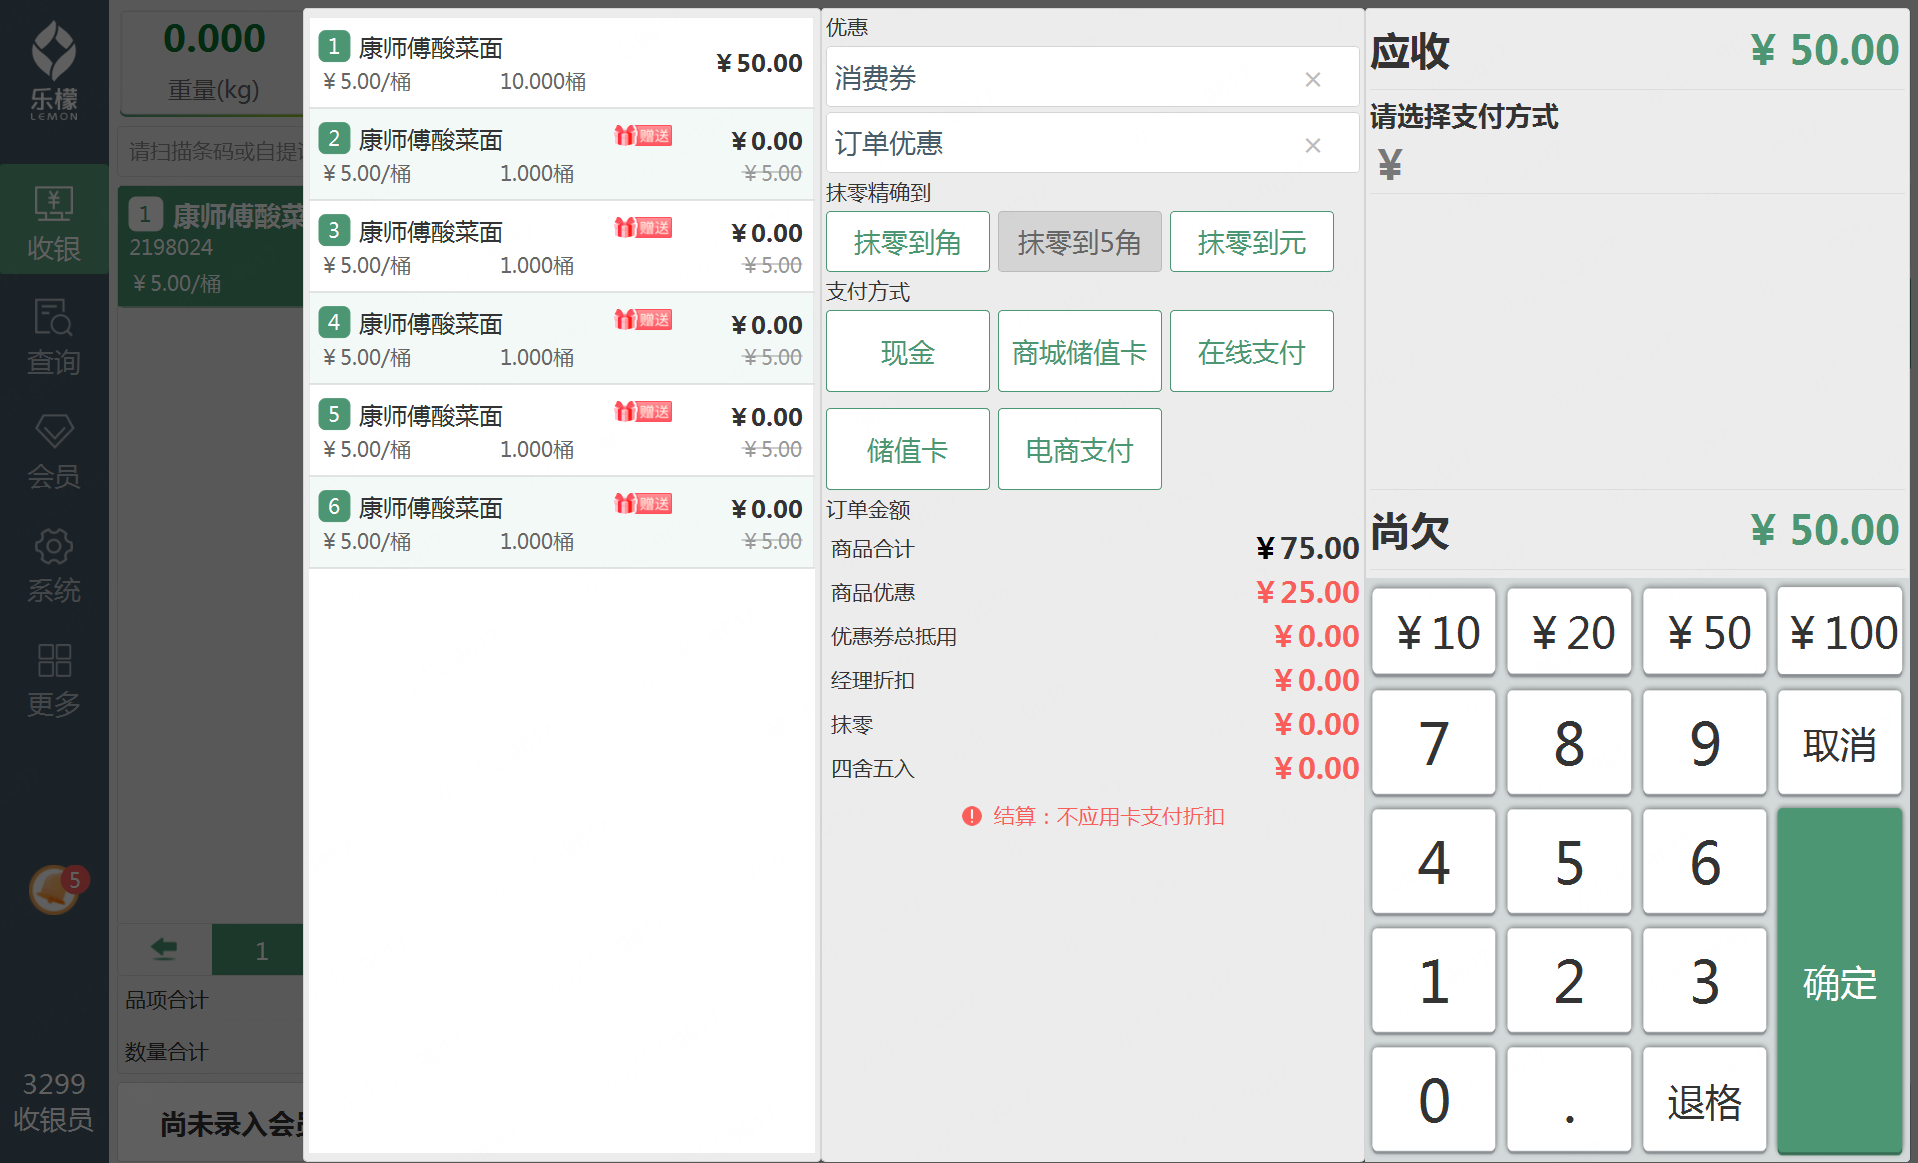The image size is (1918, 1163).
Task: Select order line 2 康师傅酸菜面
Action: (x=562, y=154)
